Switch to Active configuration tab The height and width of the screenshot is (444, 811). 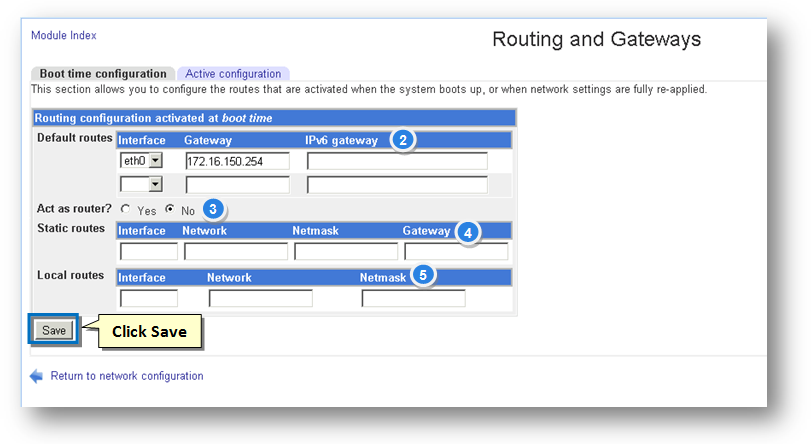pos(233,74)
